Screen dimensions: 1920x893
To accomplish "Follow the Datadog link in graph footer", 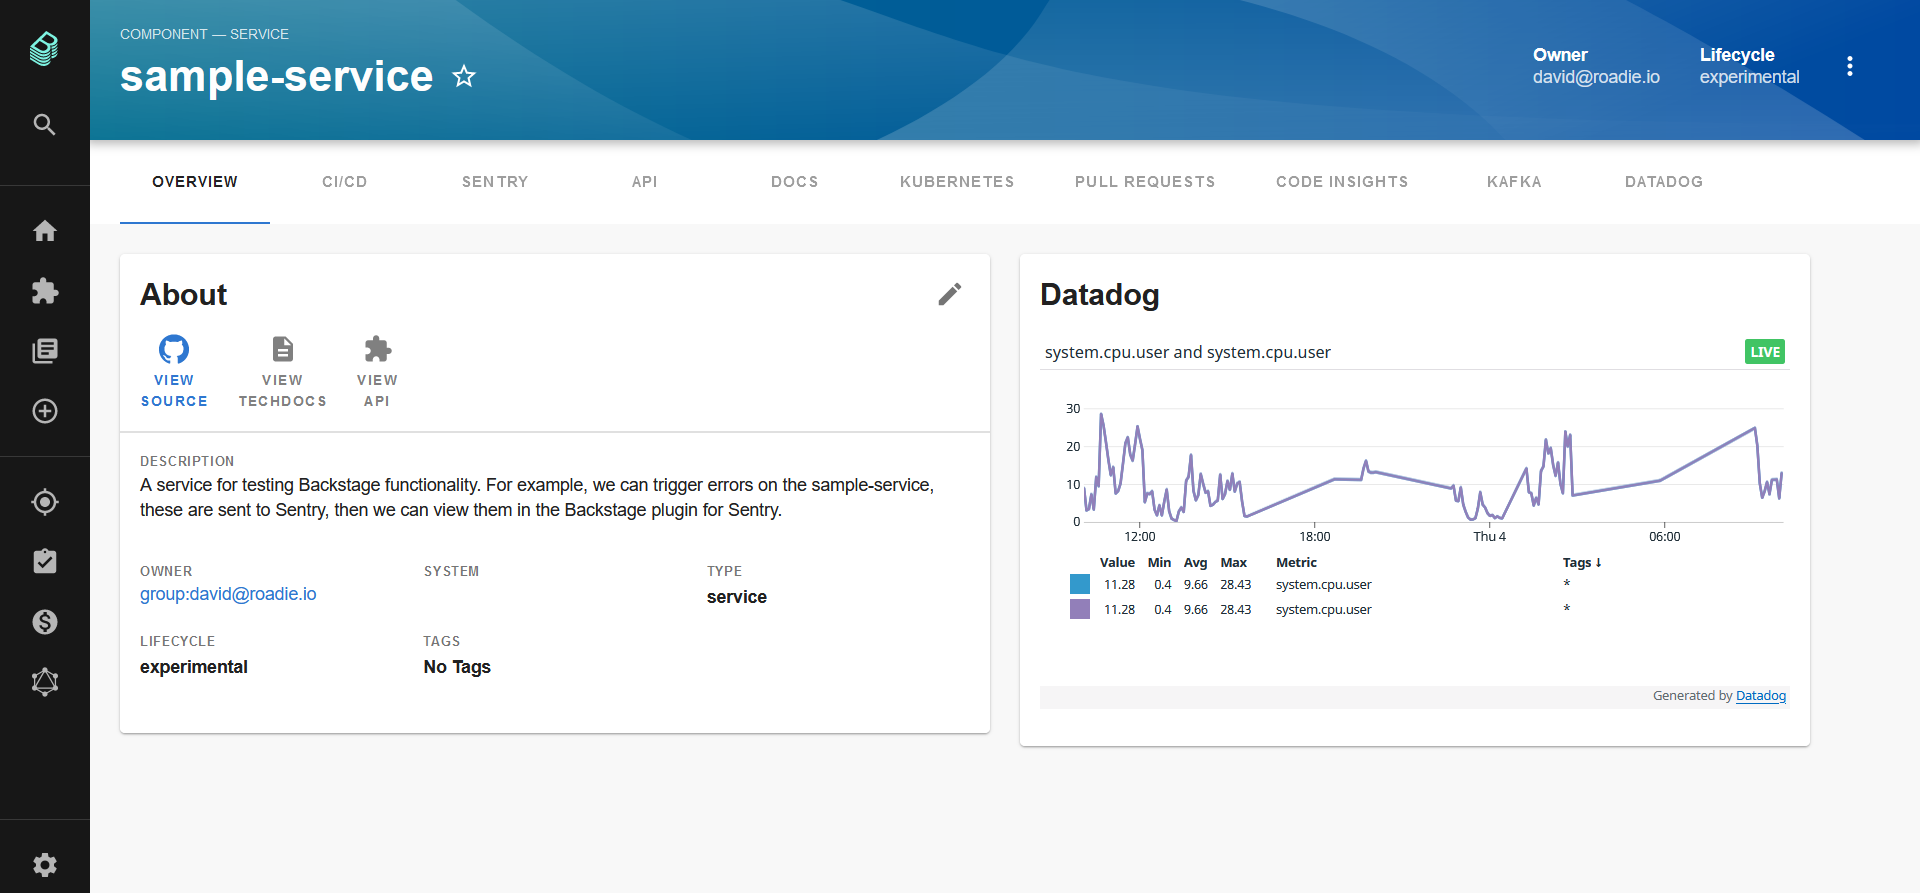I will [1761, 696].
